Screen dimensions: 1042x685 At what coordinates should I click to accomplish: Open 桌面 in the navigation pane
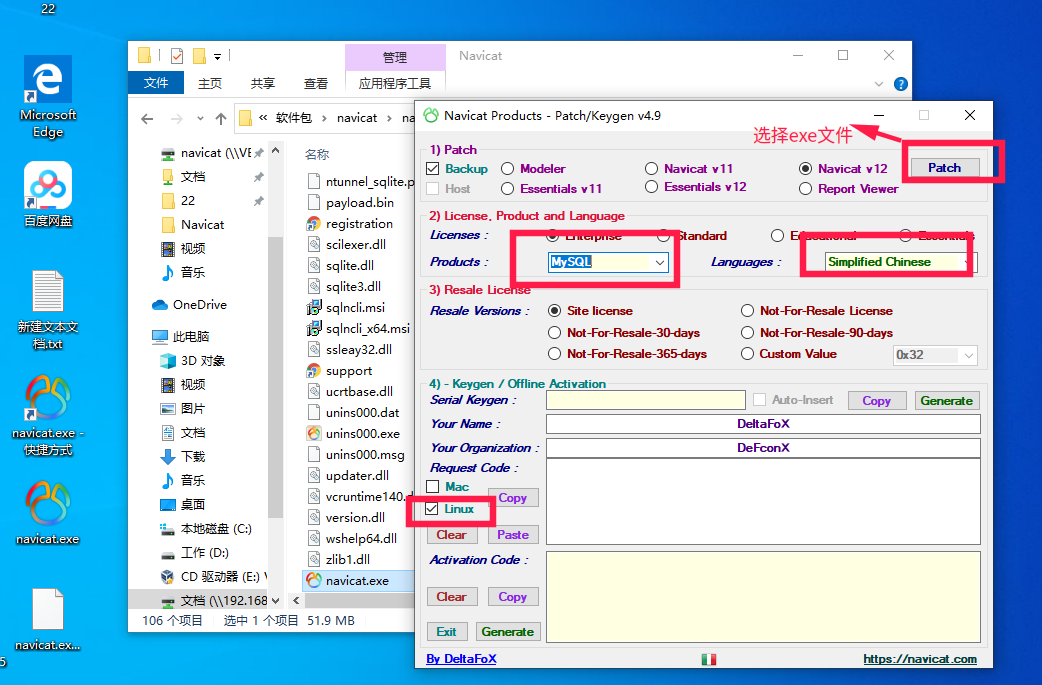pyautogui.click(x=193, y=504)
